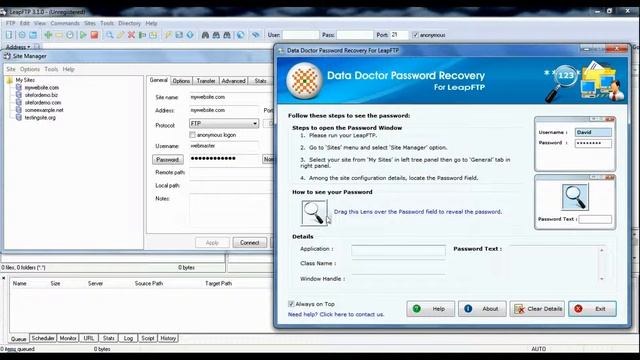This screenshot has width=640, height=360.
Task: Open the Site menu in Site Manager
Action: (x=11, y=69)
